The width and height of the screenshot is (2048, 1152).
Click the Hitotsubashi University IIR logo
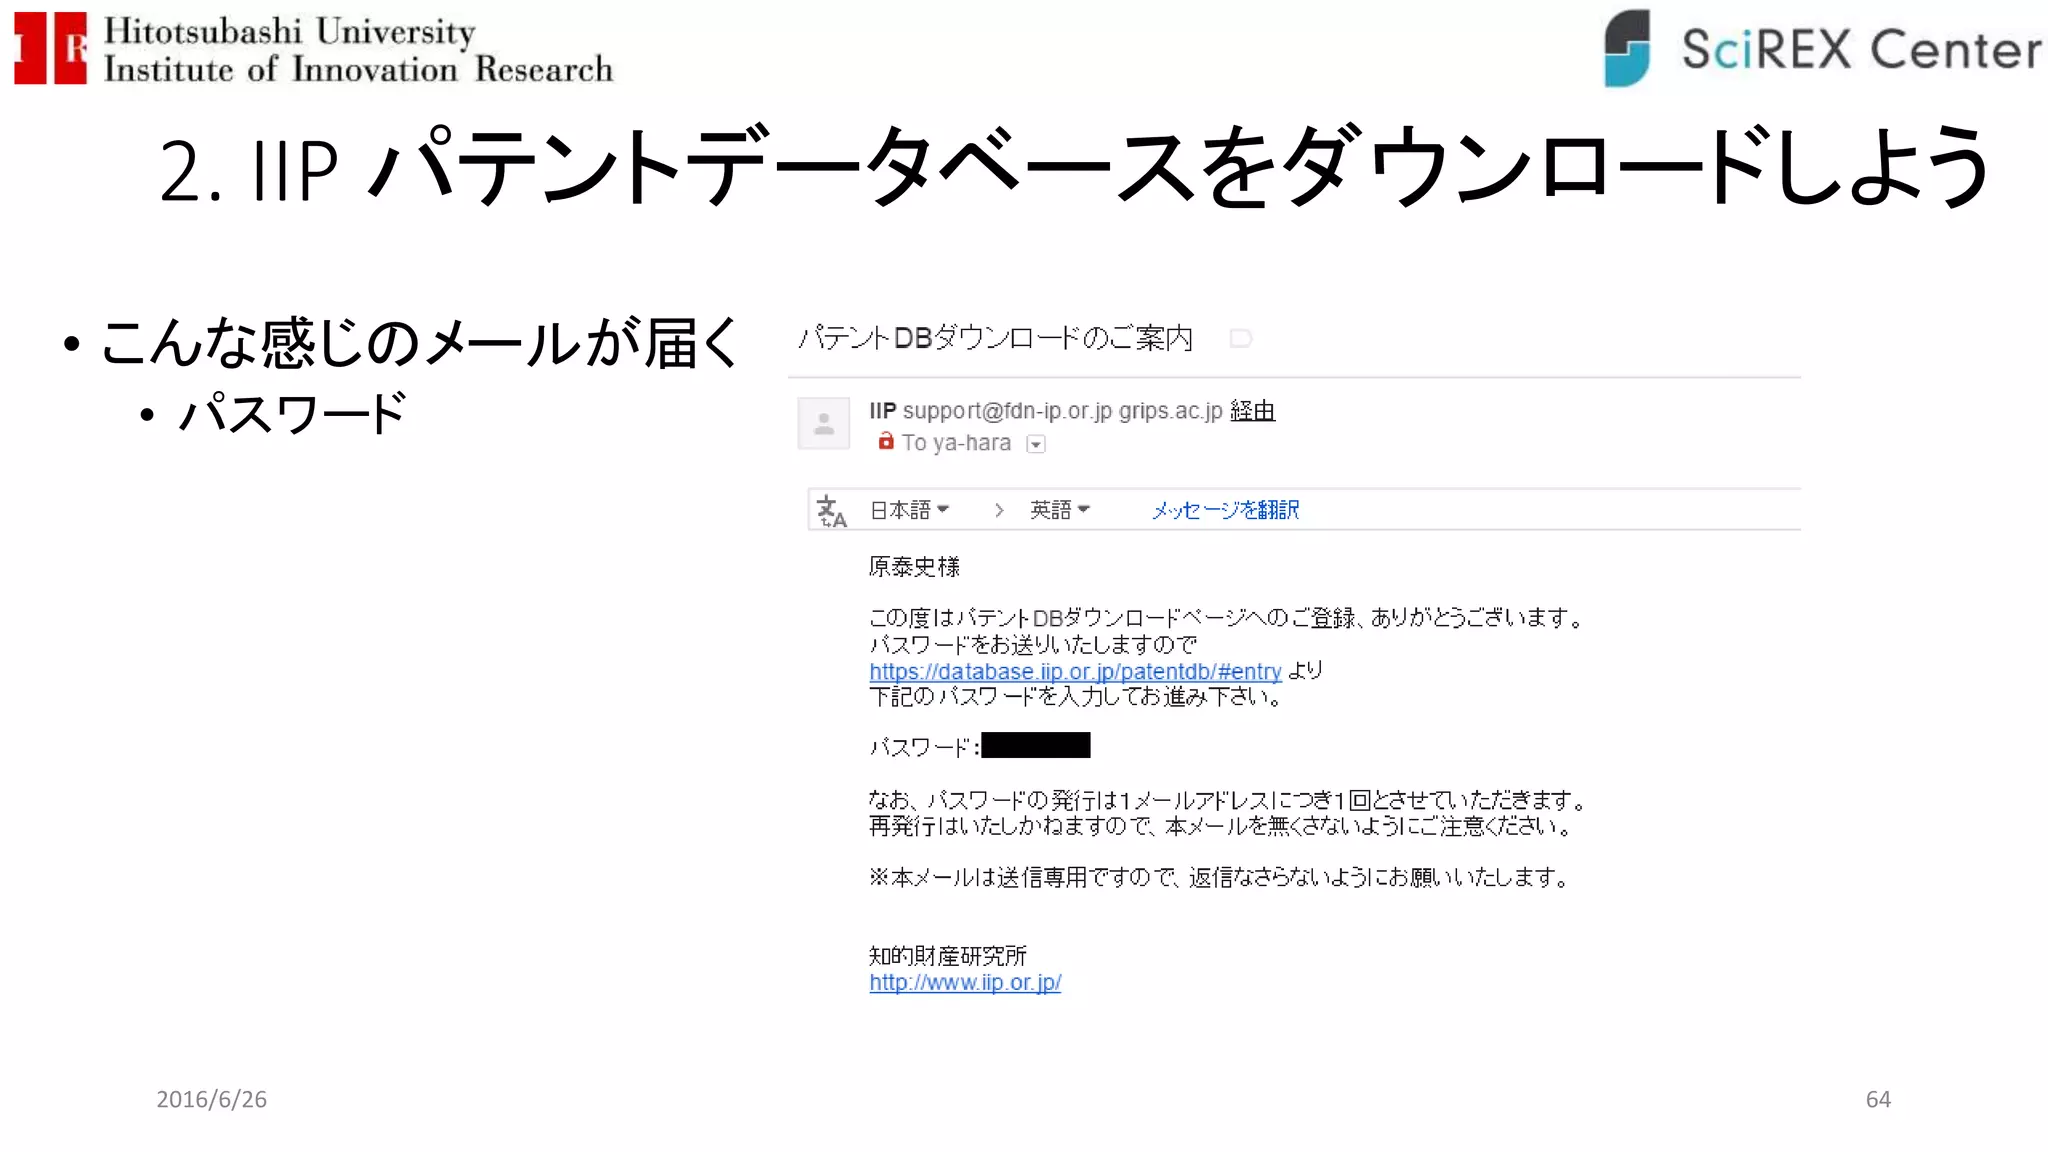click(313, 48)
